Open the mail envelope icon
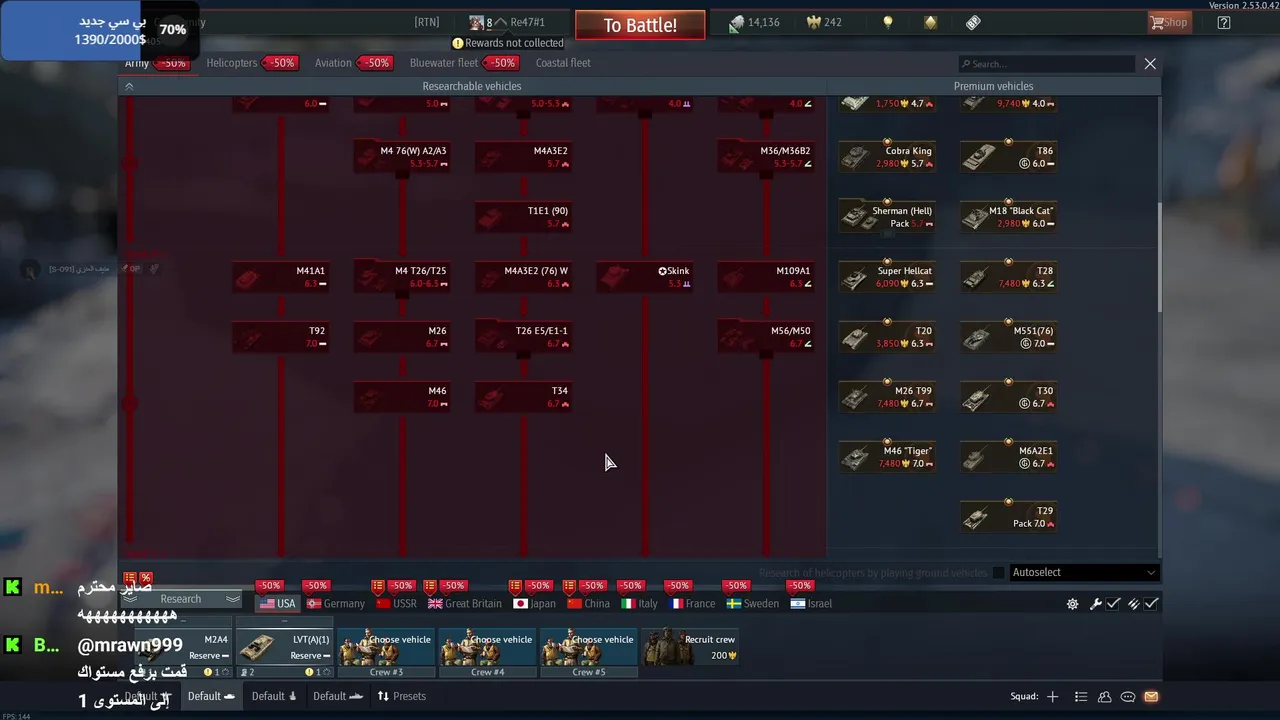Image resolution: width=1280 pixels, height=720 pixels. (x=1151, y=697)
